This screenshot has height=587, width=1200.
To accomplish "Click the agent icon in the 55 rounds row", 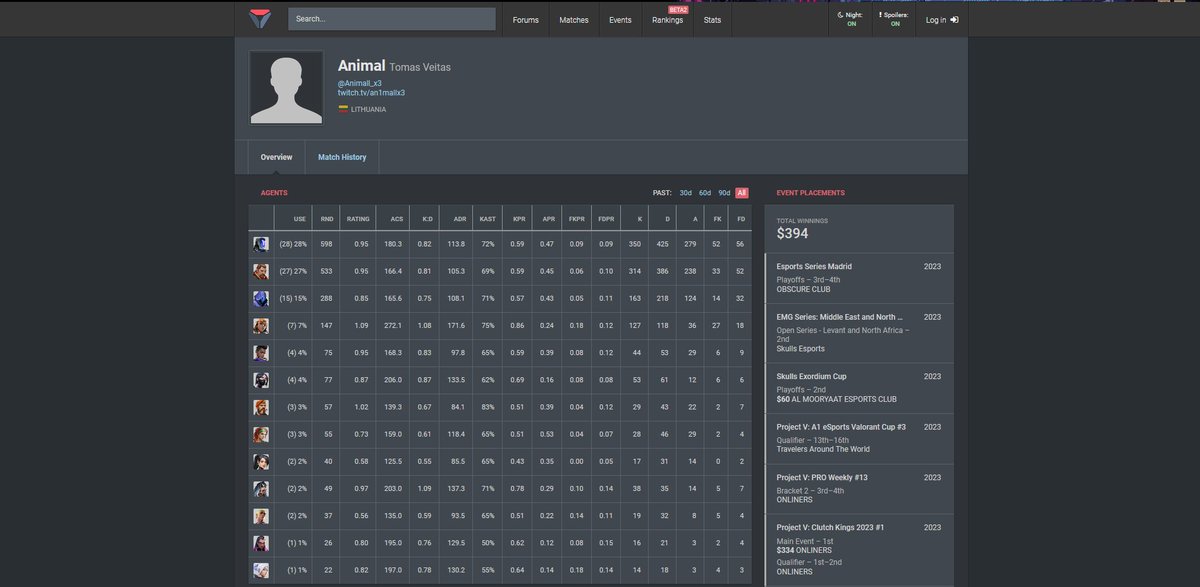I will [261, 434].
